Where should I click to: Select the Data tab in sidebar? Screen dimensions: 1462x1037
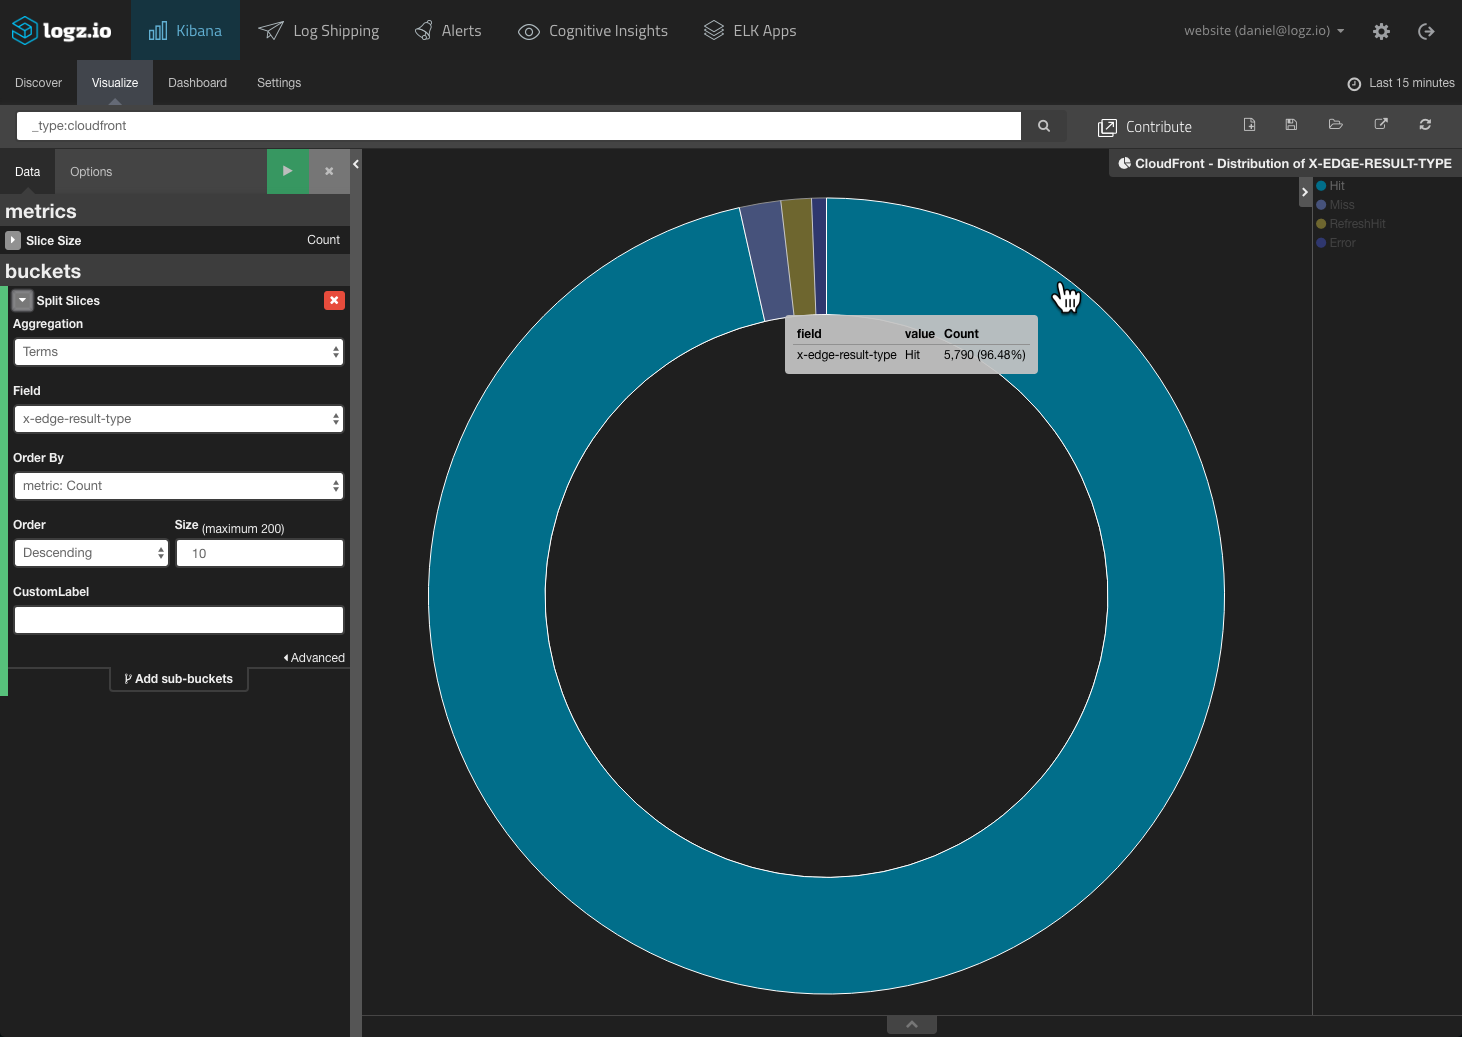28,172
